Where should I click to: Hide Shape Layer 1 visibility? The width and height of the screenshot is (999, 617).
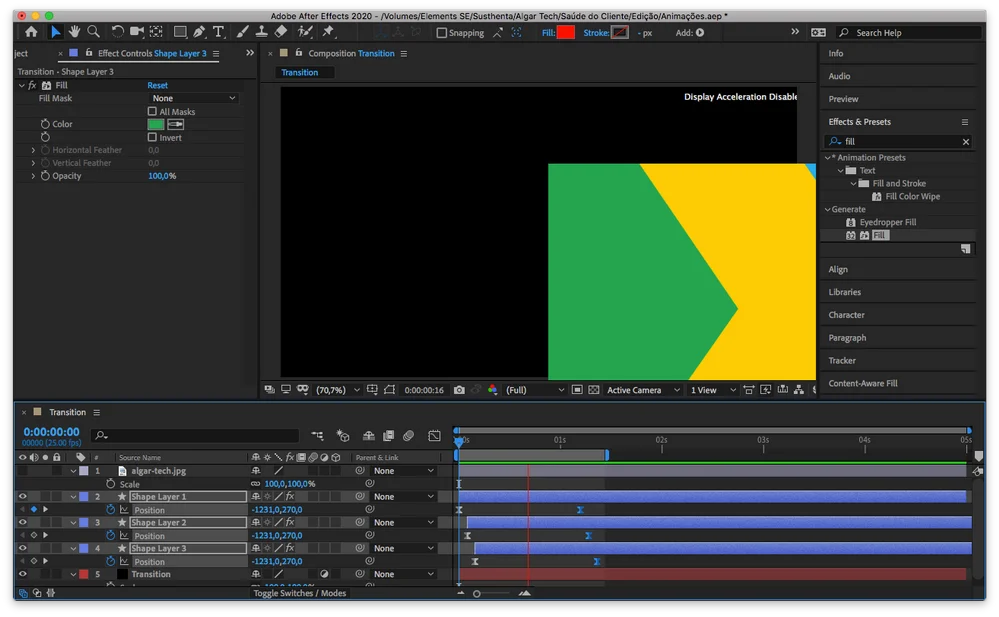23,496
